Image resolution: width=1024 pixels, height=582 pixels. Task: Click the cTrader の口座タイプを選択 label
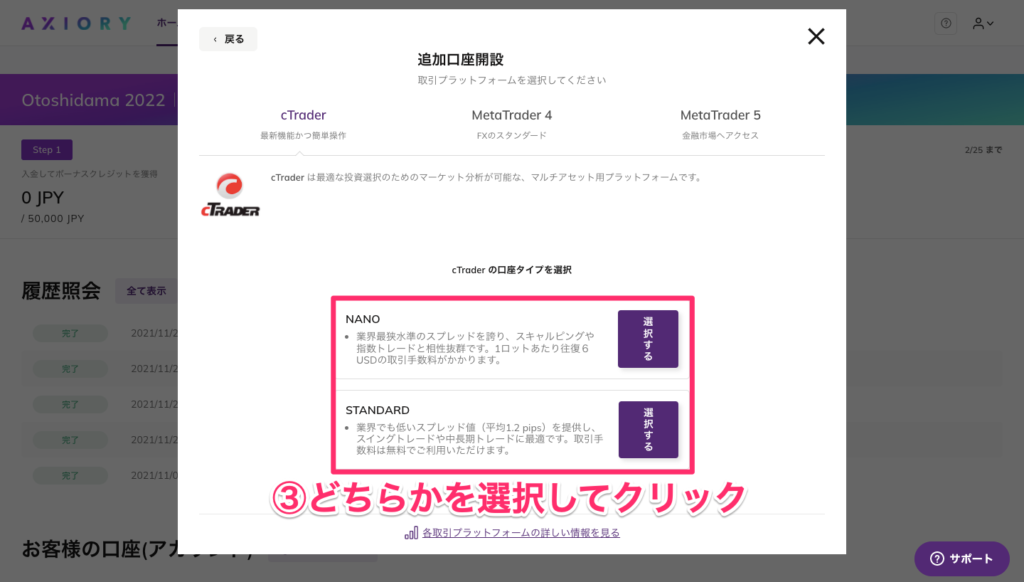511,270
